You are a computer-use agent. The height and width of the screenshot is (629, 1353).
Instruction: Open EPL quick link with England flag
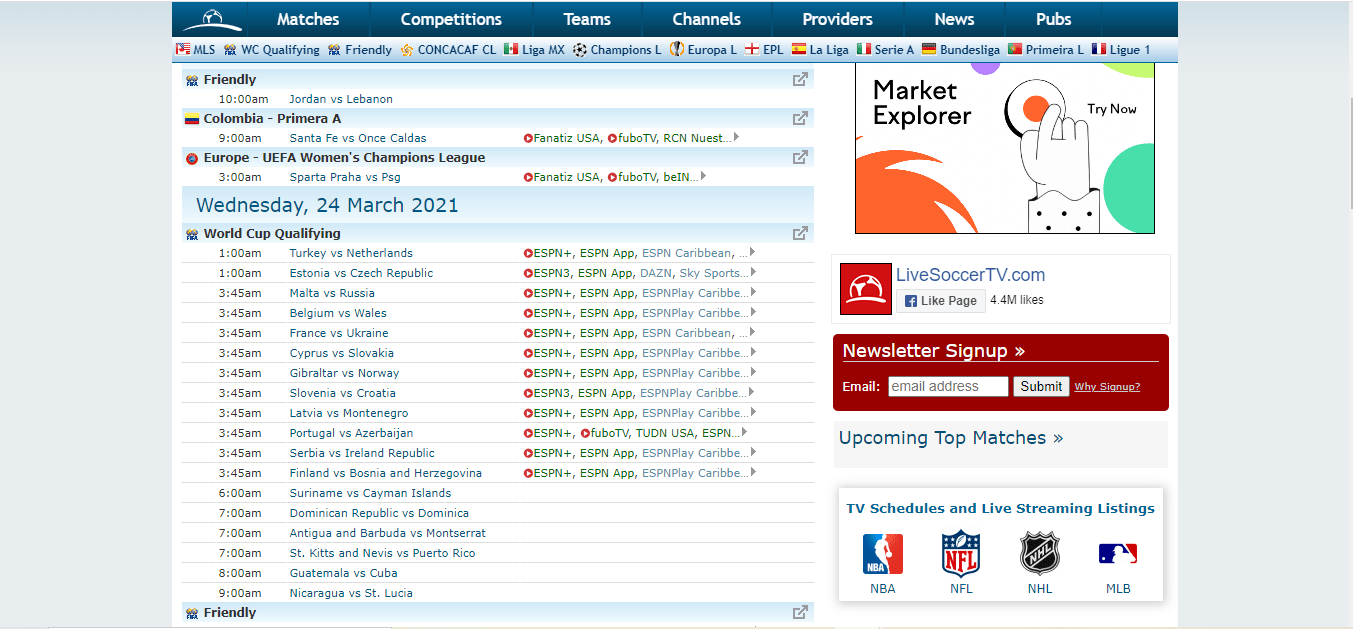coord(764,50)
